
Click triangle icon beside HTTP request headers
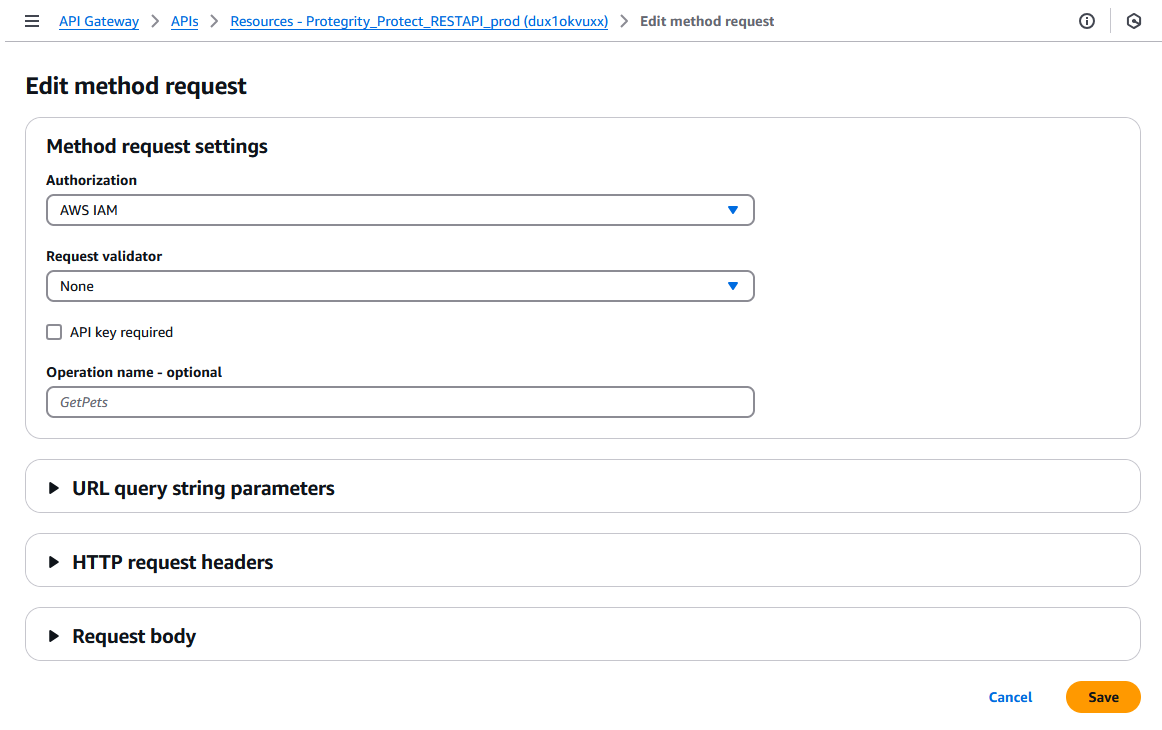(x=54, y=562)
